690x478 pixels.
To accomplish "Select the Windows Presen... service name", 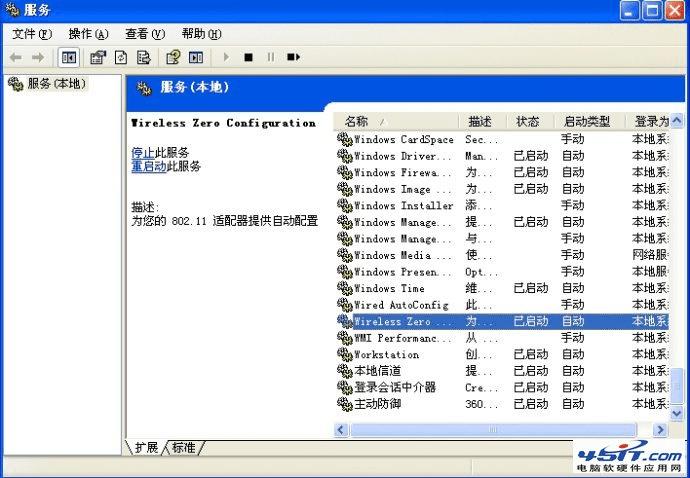I will (403, 272).
